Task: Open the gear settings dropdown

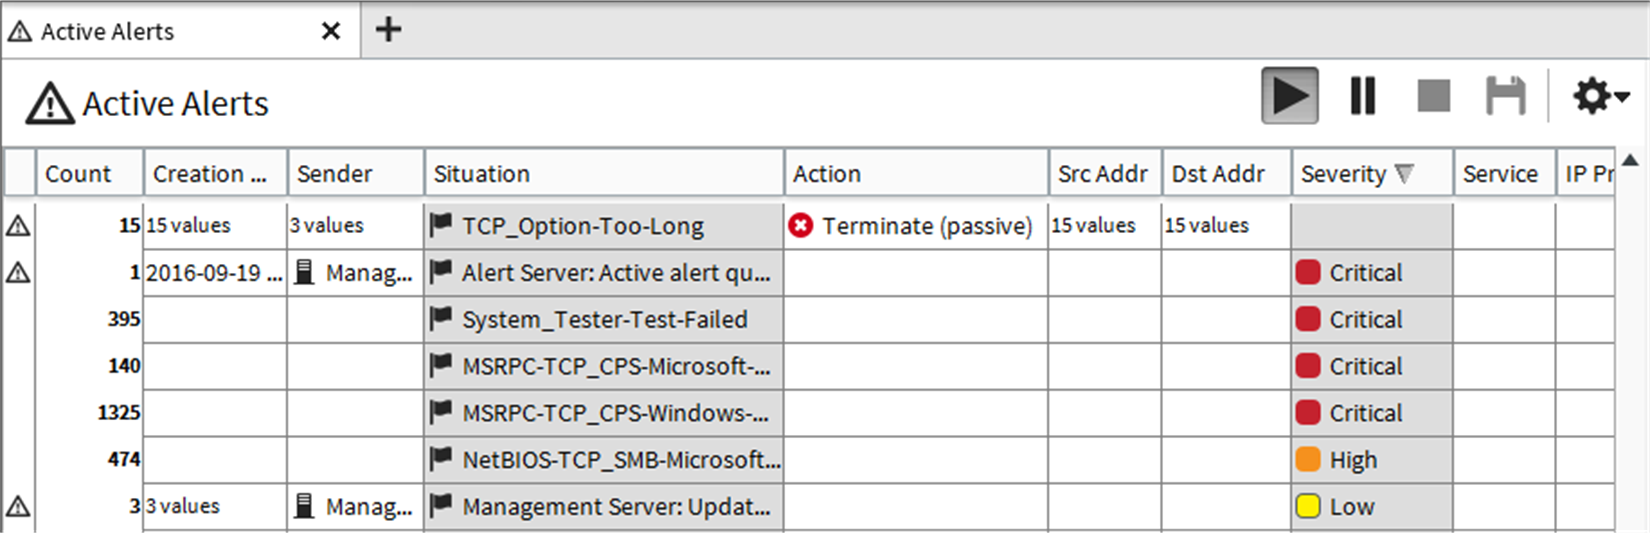Action: click(x=1600, y=96)
